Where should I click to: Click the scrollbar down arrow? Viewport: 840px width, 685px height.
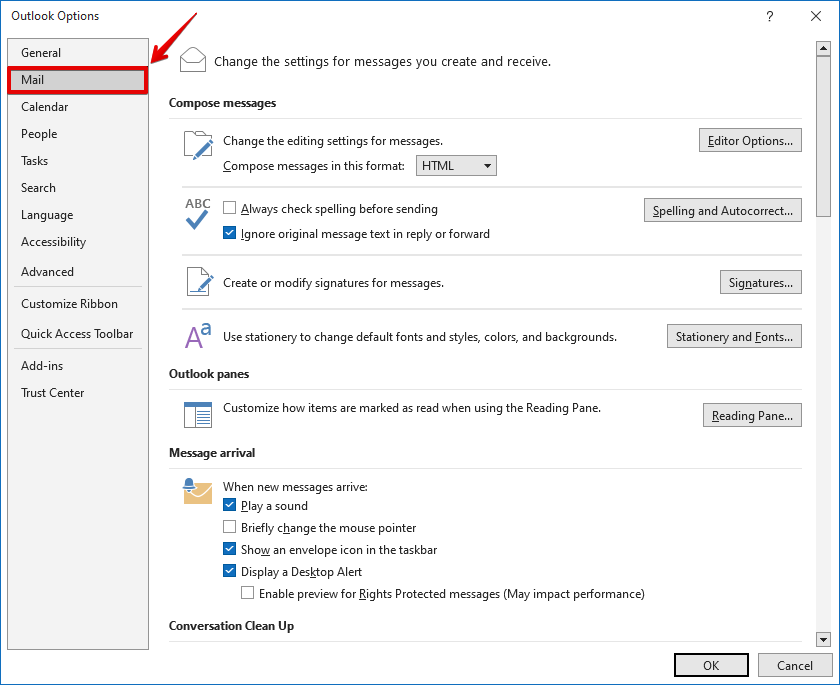[x=823, y=639]
